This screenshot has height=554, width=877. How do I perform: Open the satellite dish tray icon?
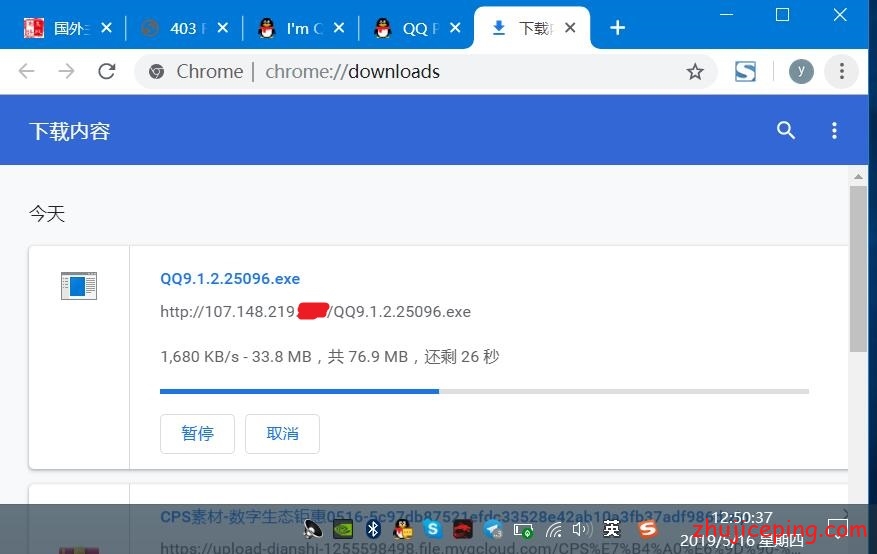pos(313,529)
